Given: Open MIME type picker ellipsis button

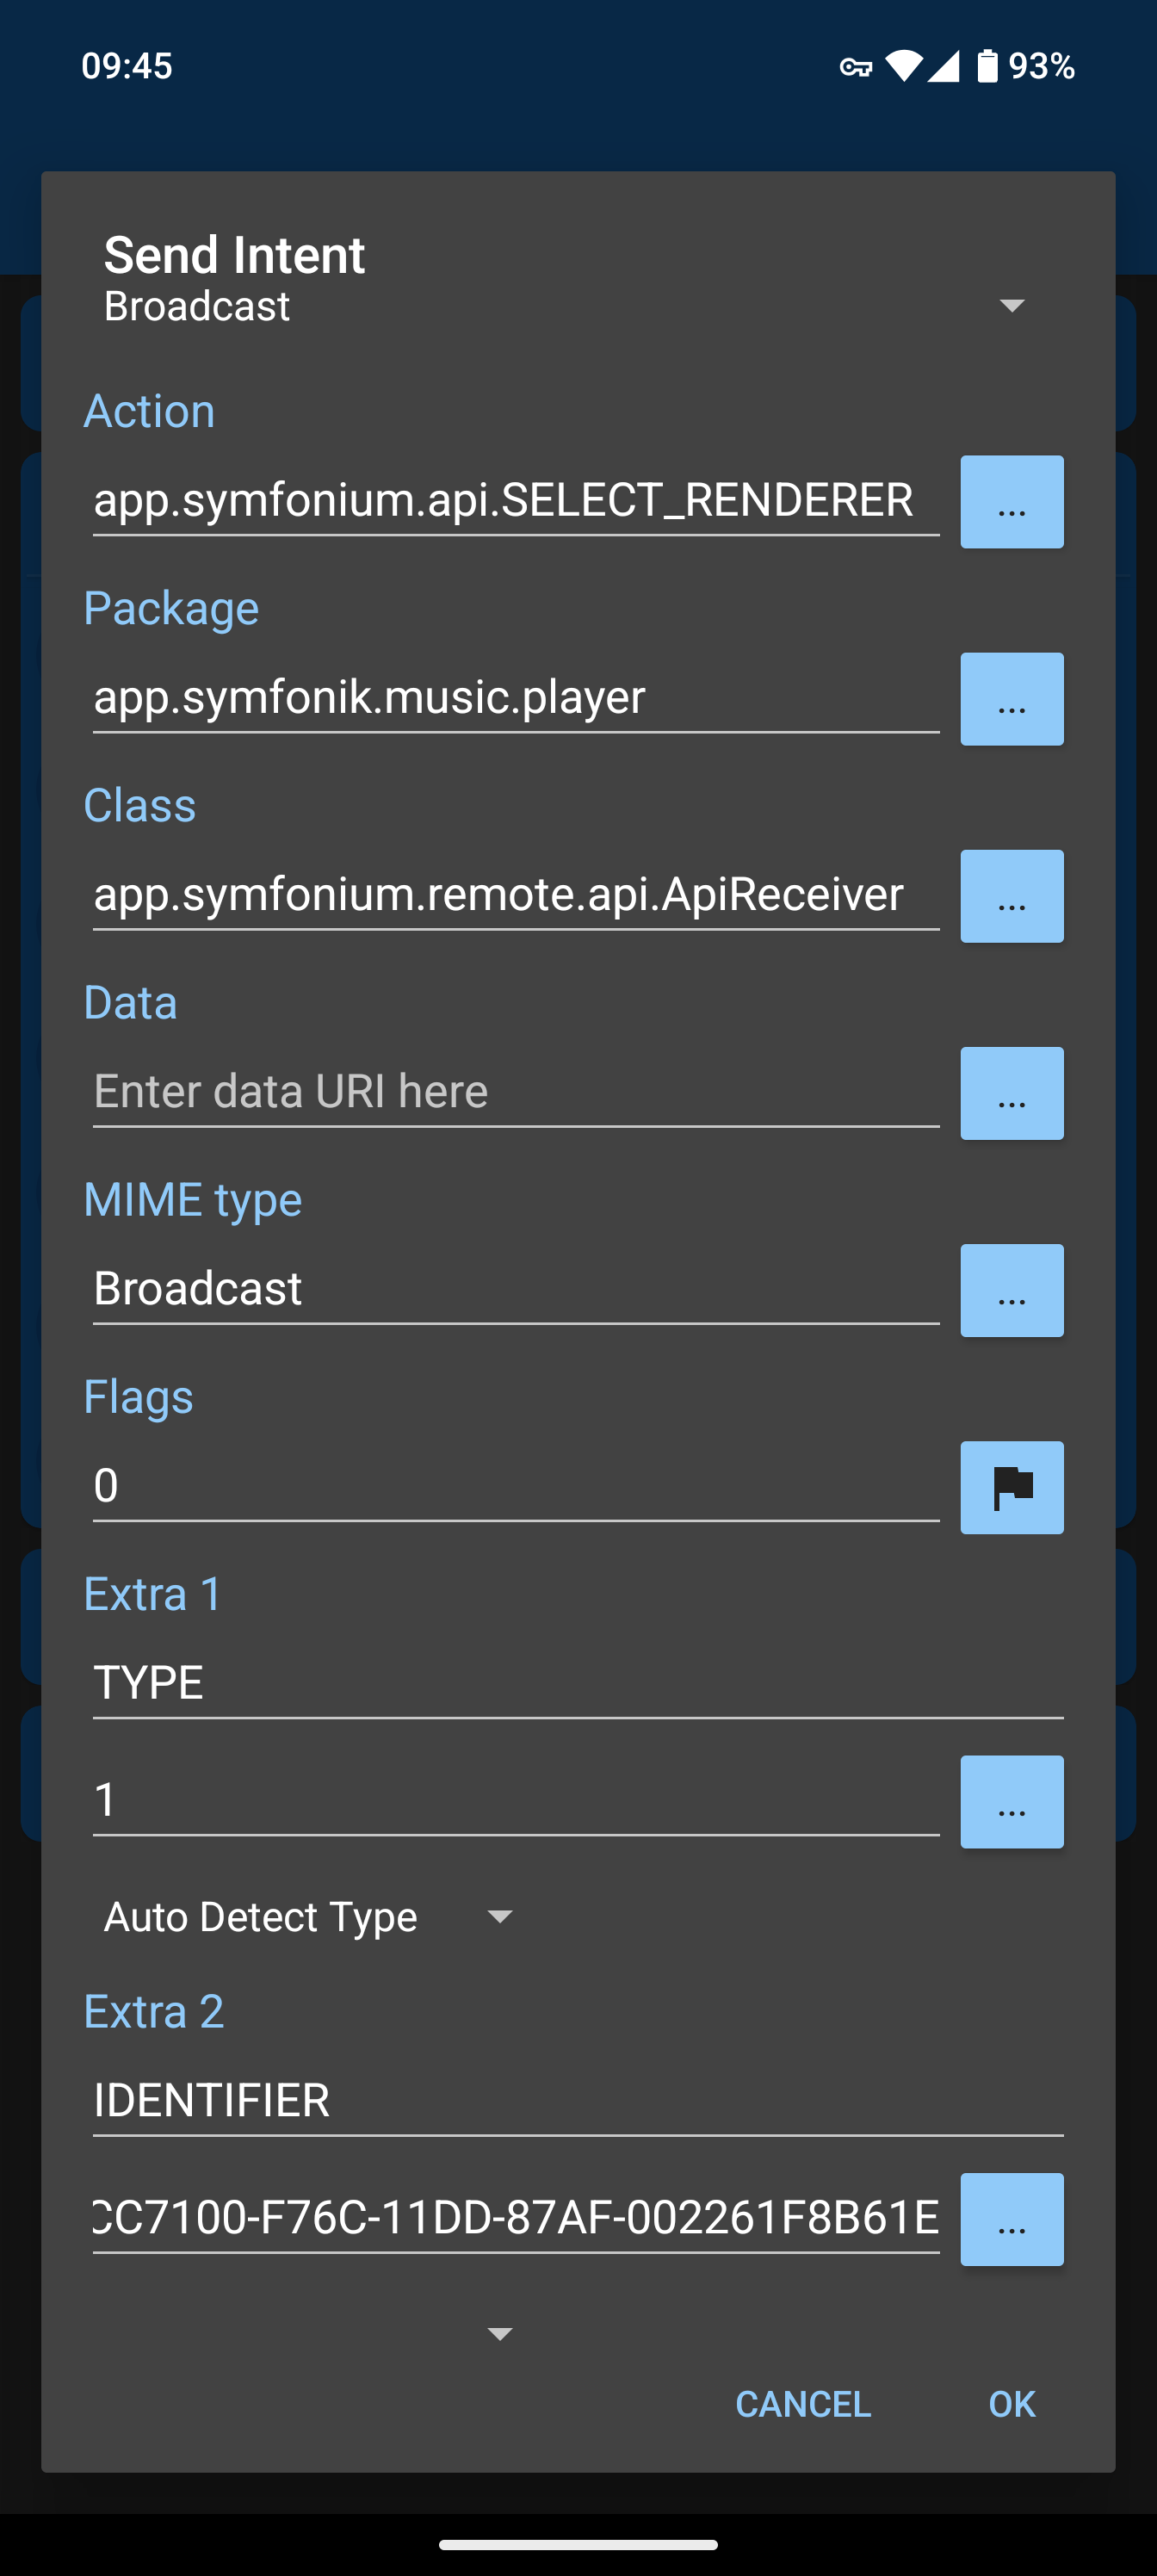Looking at the screenshot, I should click(1011, 1290).
